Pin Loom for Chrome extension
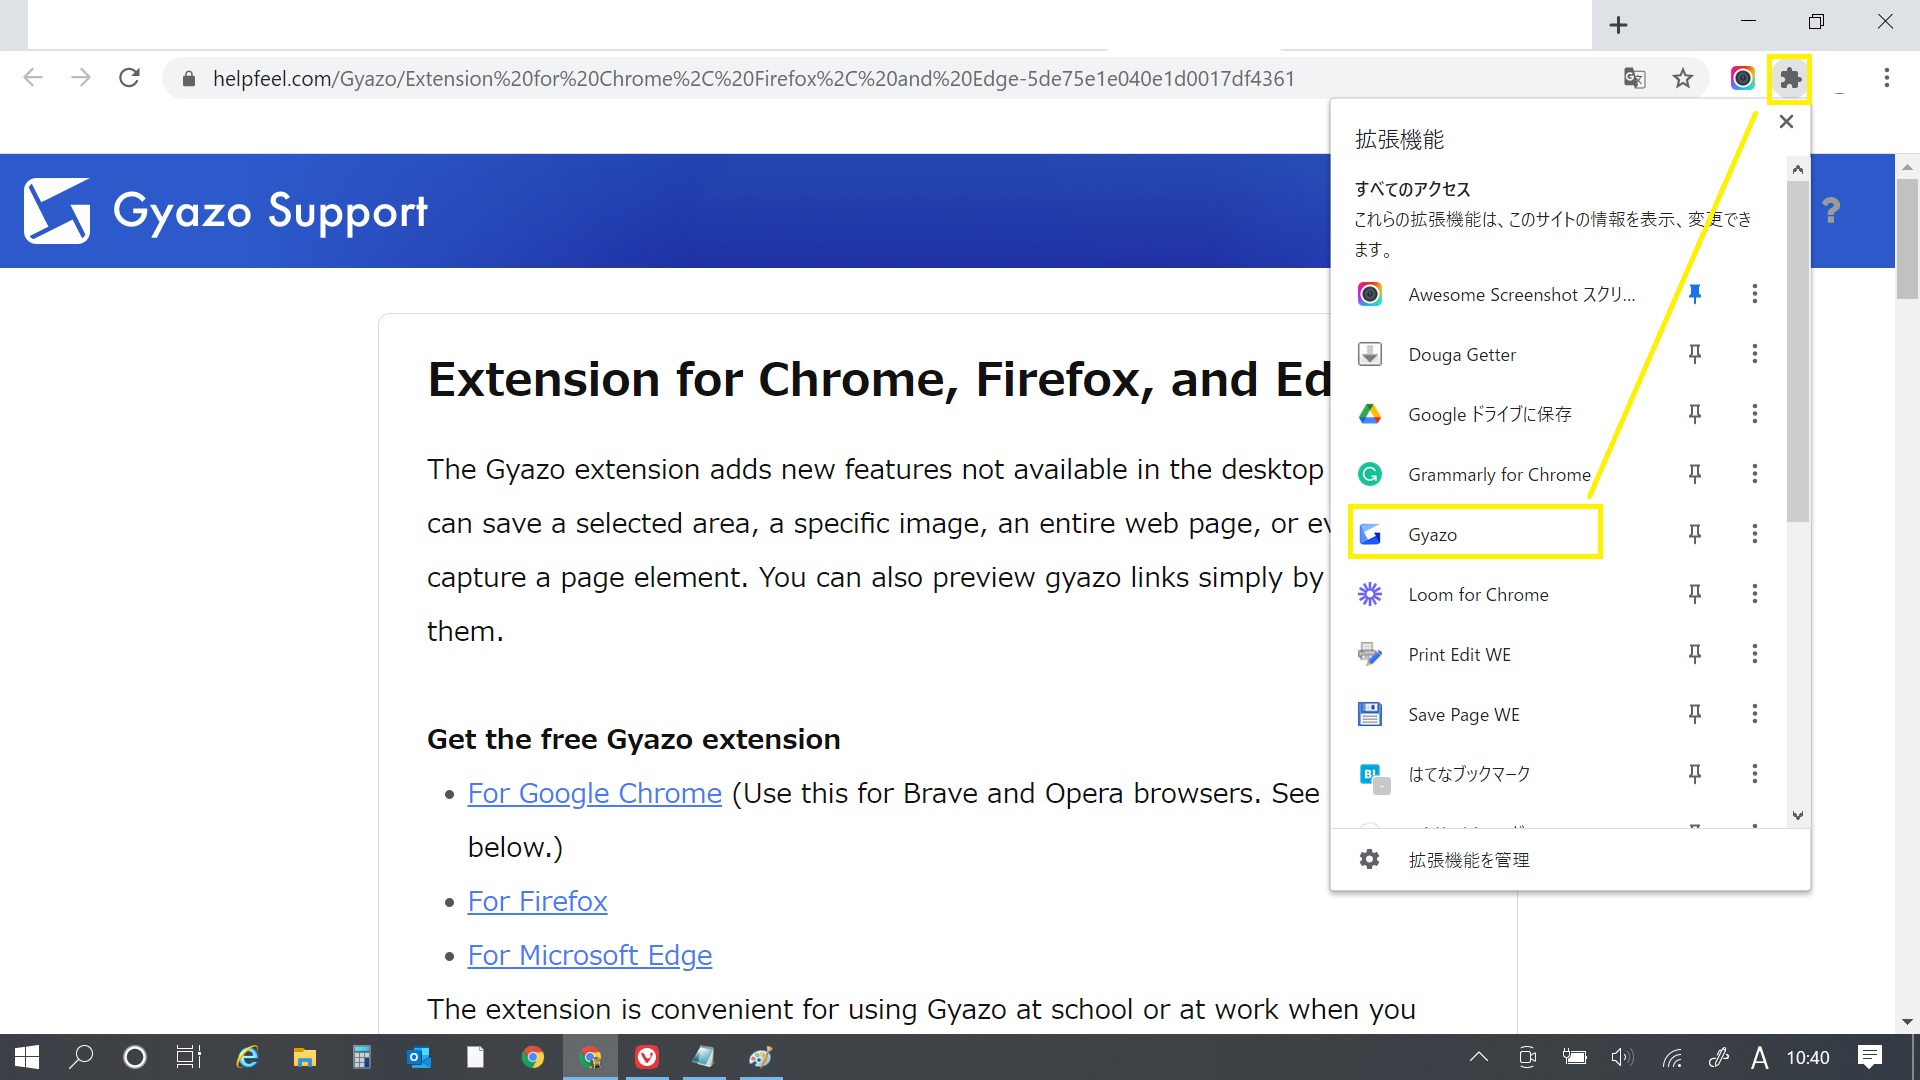This screenshot has width=1920, height=1080. pyautogui.click(x=1694, y=594)
